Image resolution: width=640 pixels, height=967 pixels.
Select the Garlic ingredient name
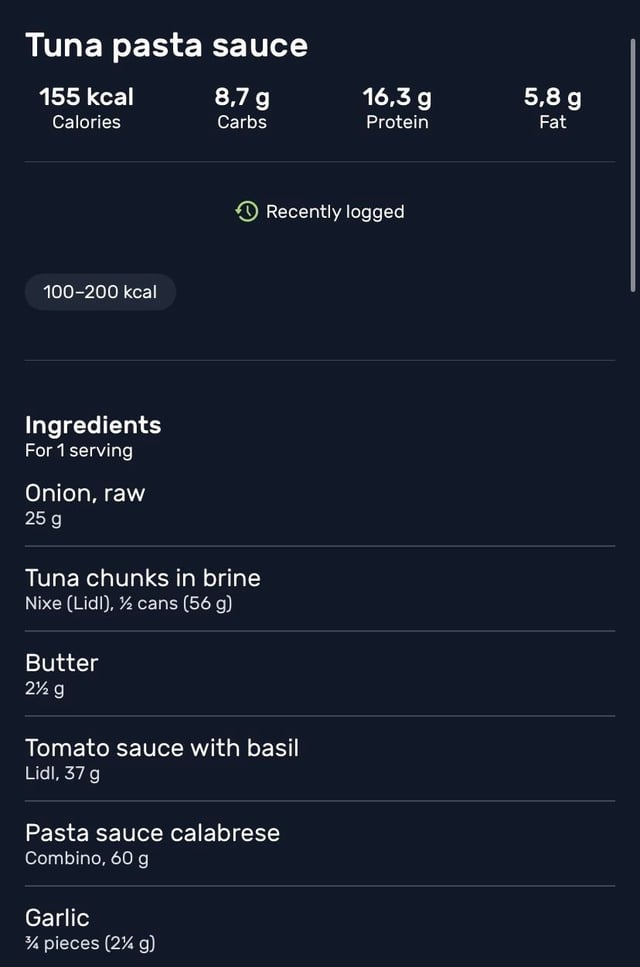click(57, 918)
